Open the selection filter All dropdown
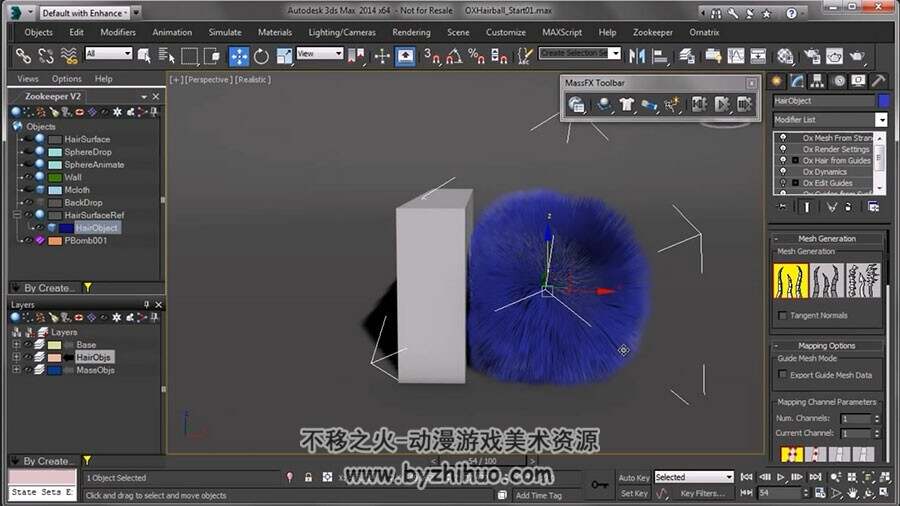 (x=108, y=53)
